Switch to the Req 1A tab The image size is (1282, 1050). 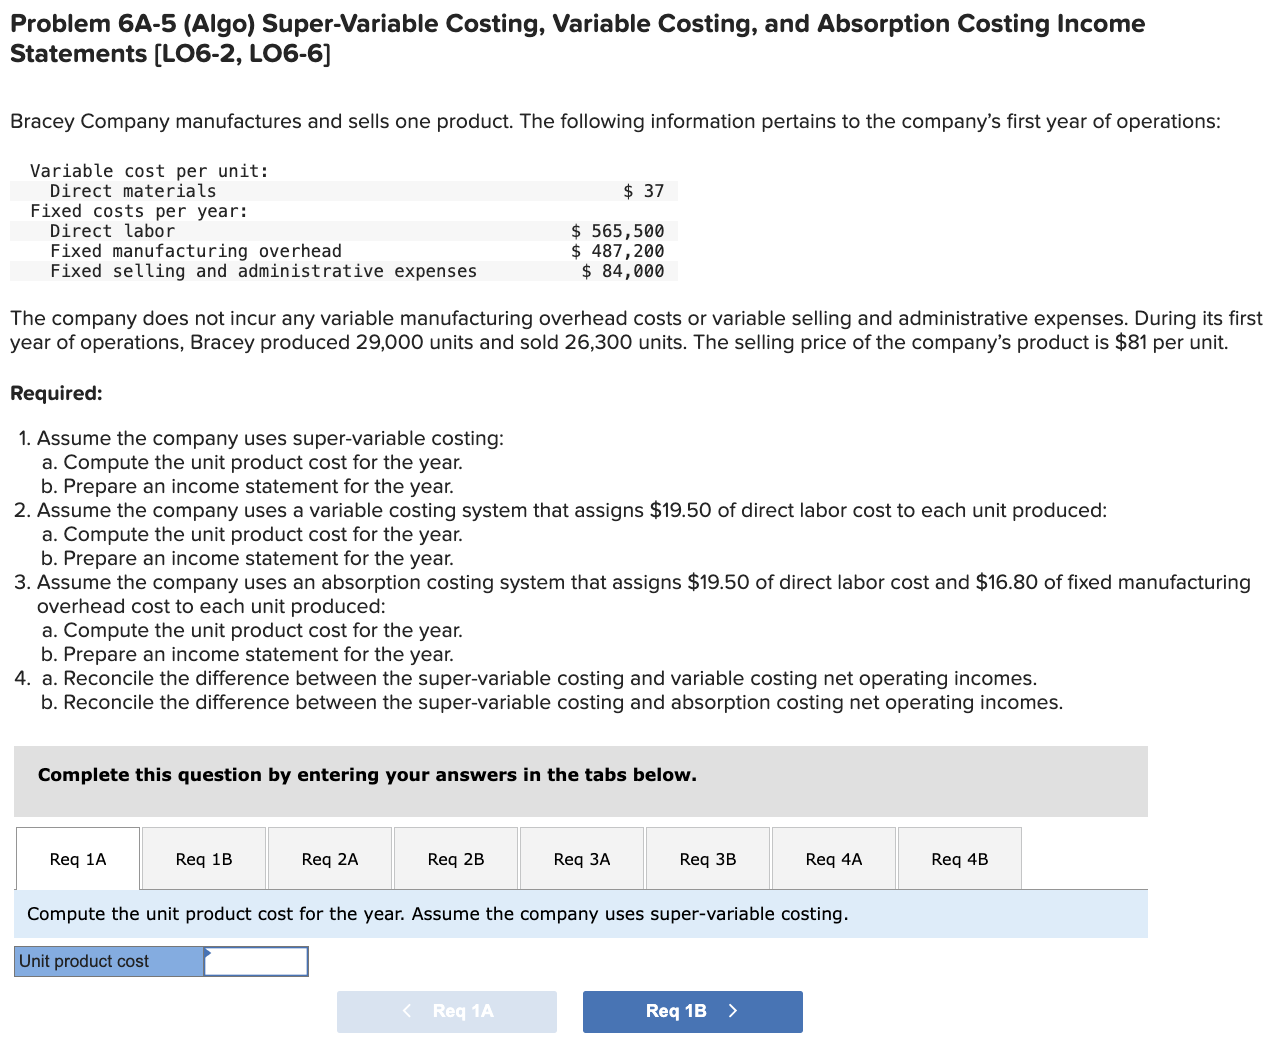pos(77,857)
